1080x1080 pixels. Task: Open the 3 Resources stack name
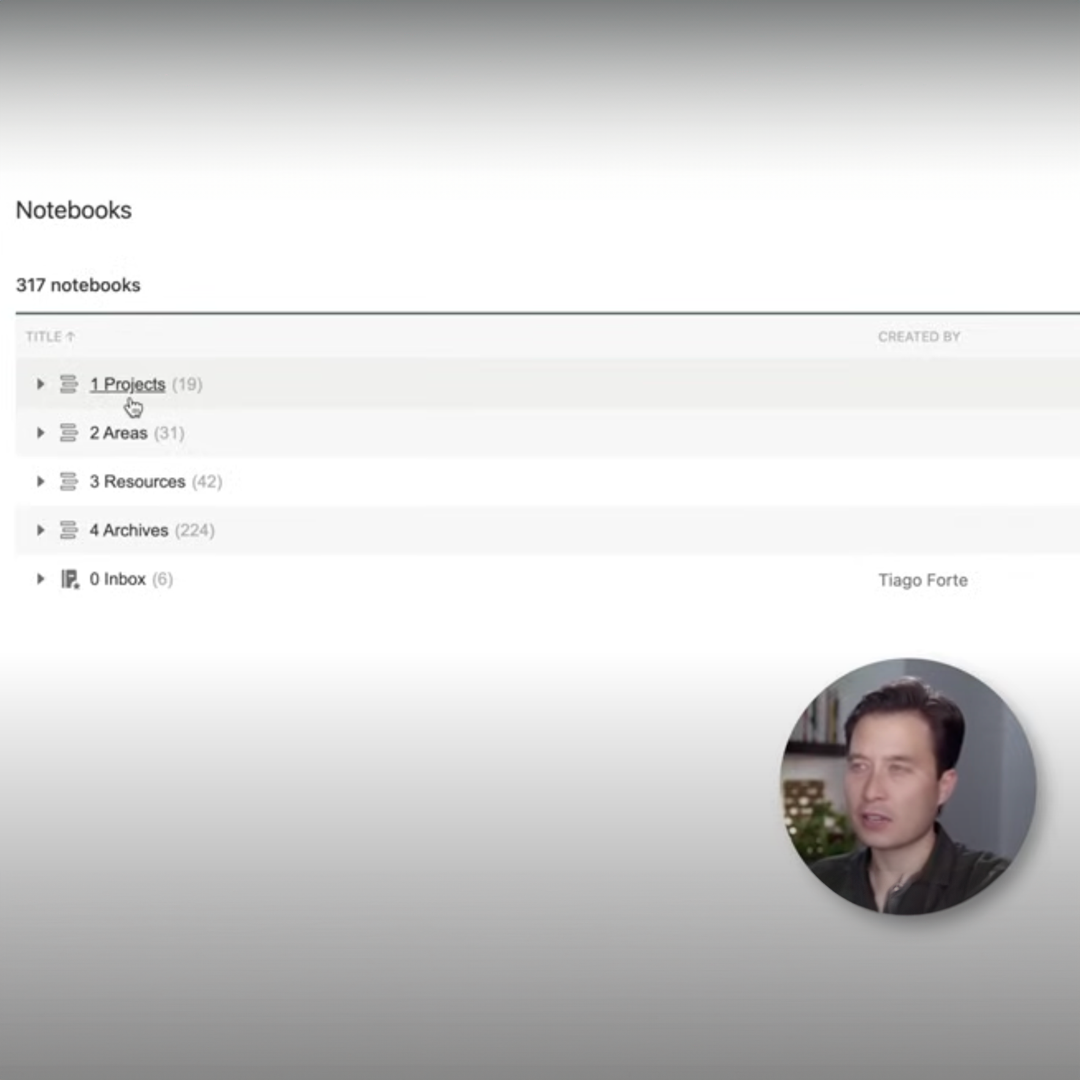click(137, 482)
